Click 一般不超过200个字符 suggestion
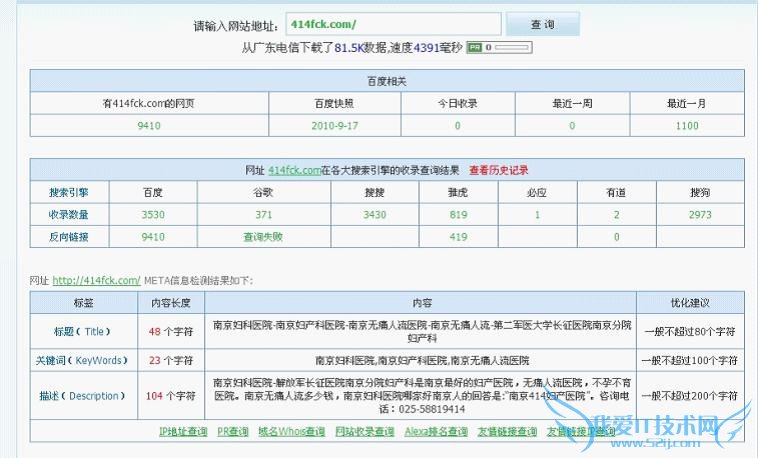Image resolution: width=758 pixels, height=458 pixels. point(690,396)
